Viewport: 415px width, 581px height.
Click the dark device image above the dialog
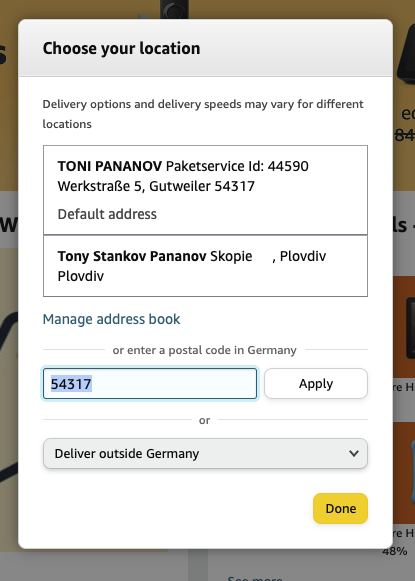tap(174, 10)
